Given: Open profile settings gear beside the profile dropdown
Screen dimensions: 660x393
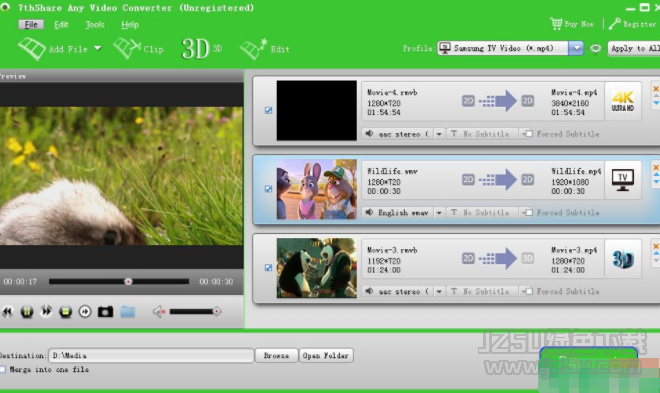Looking at the screenshot, I should 596,48.
